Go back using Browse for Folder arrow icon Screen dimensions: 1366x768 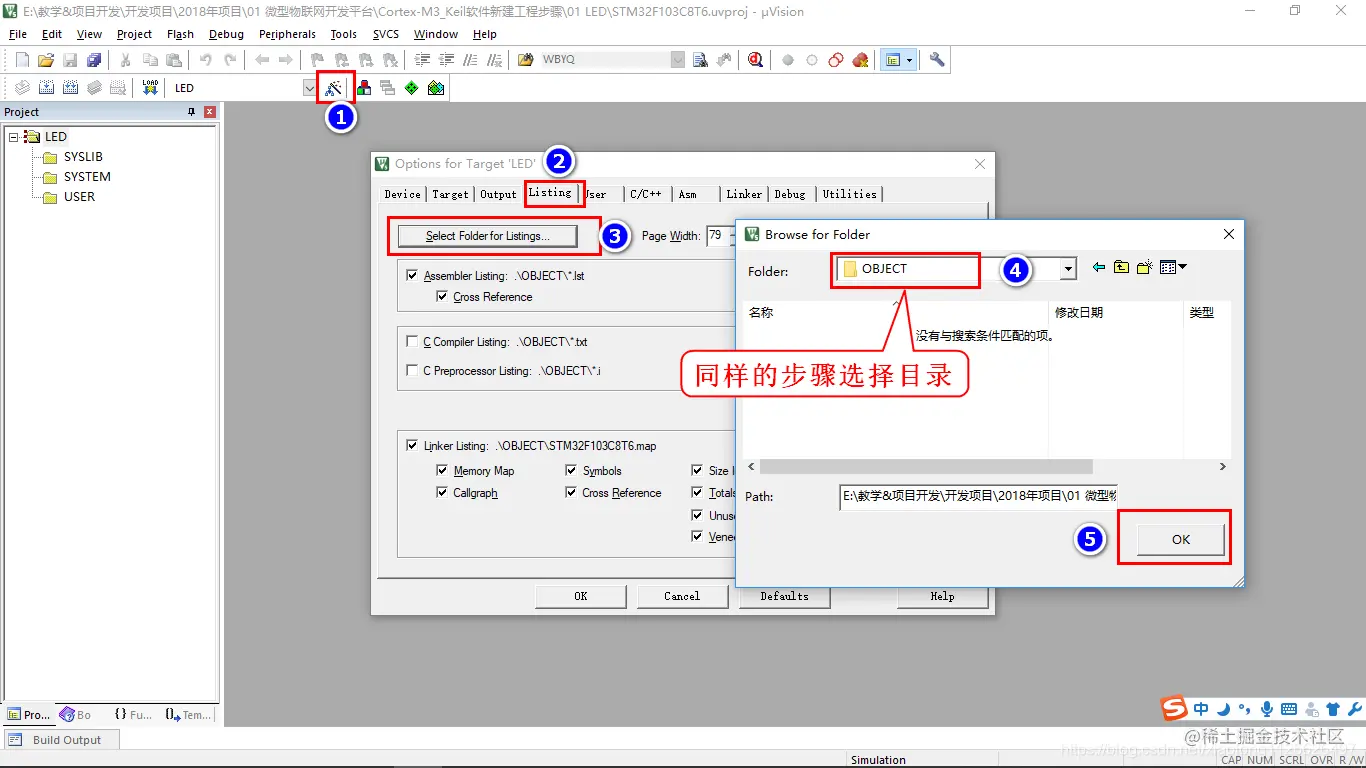pos(1099,267)
